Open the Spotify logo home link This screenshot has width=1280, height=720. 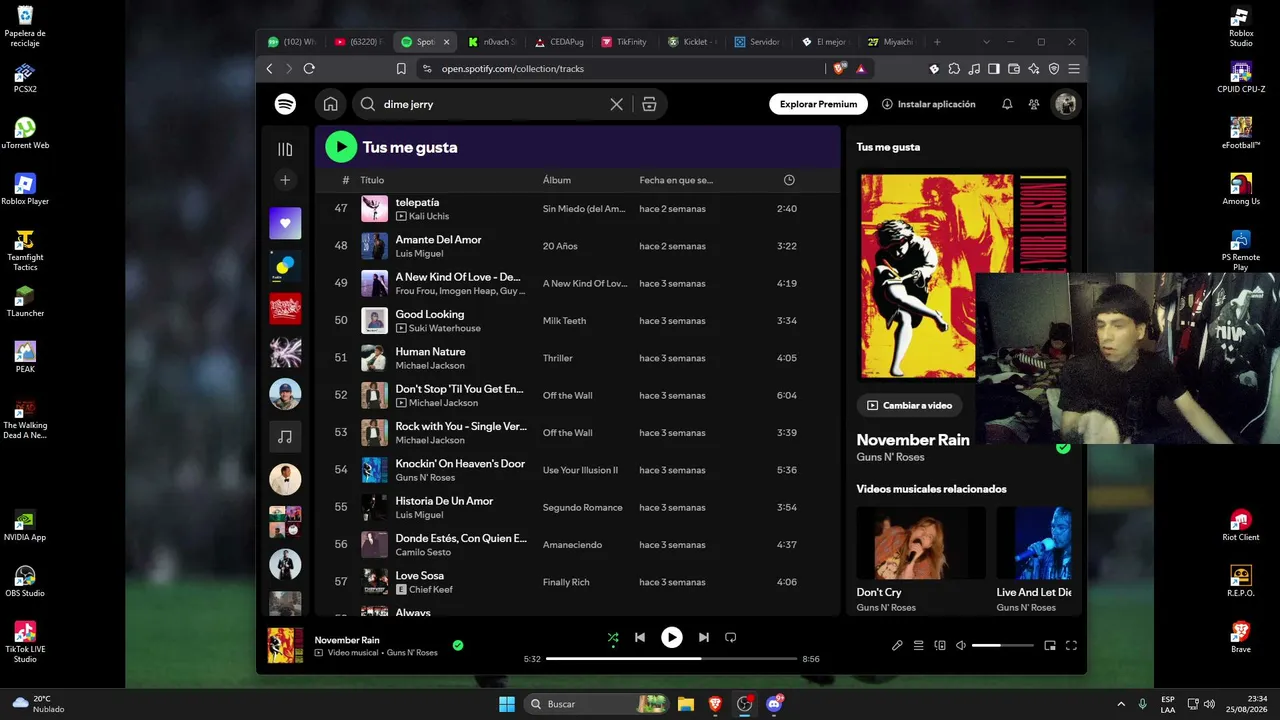(285, 104)
